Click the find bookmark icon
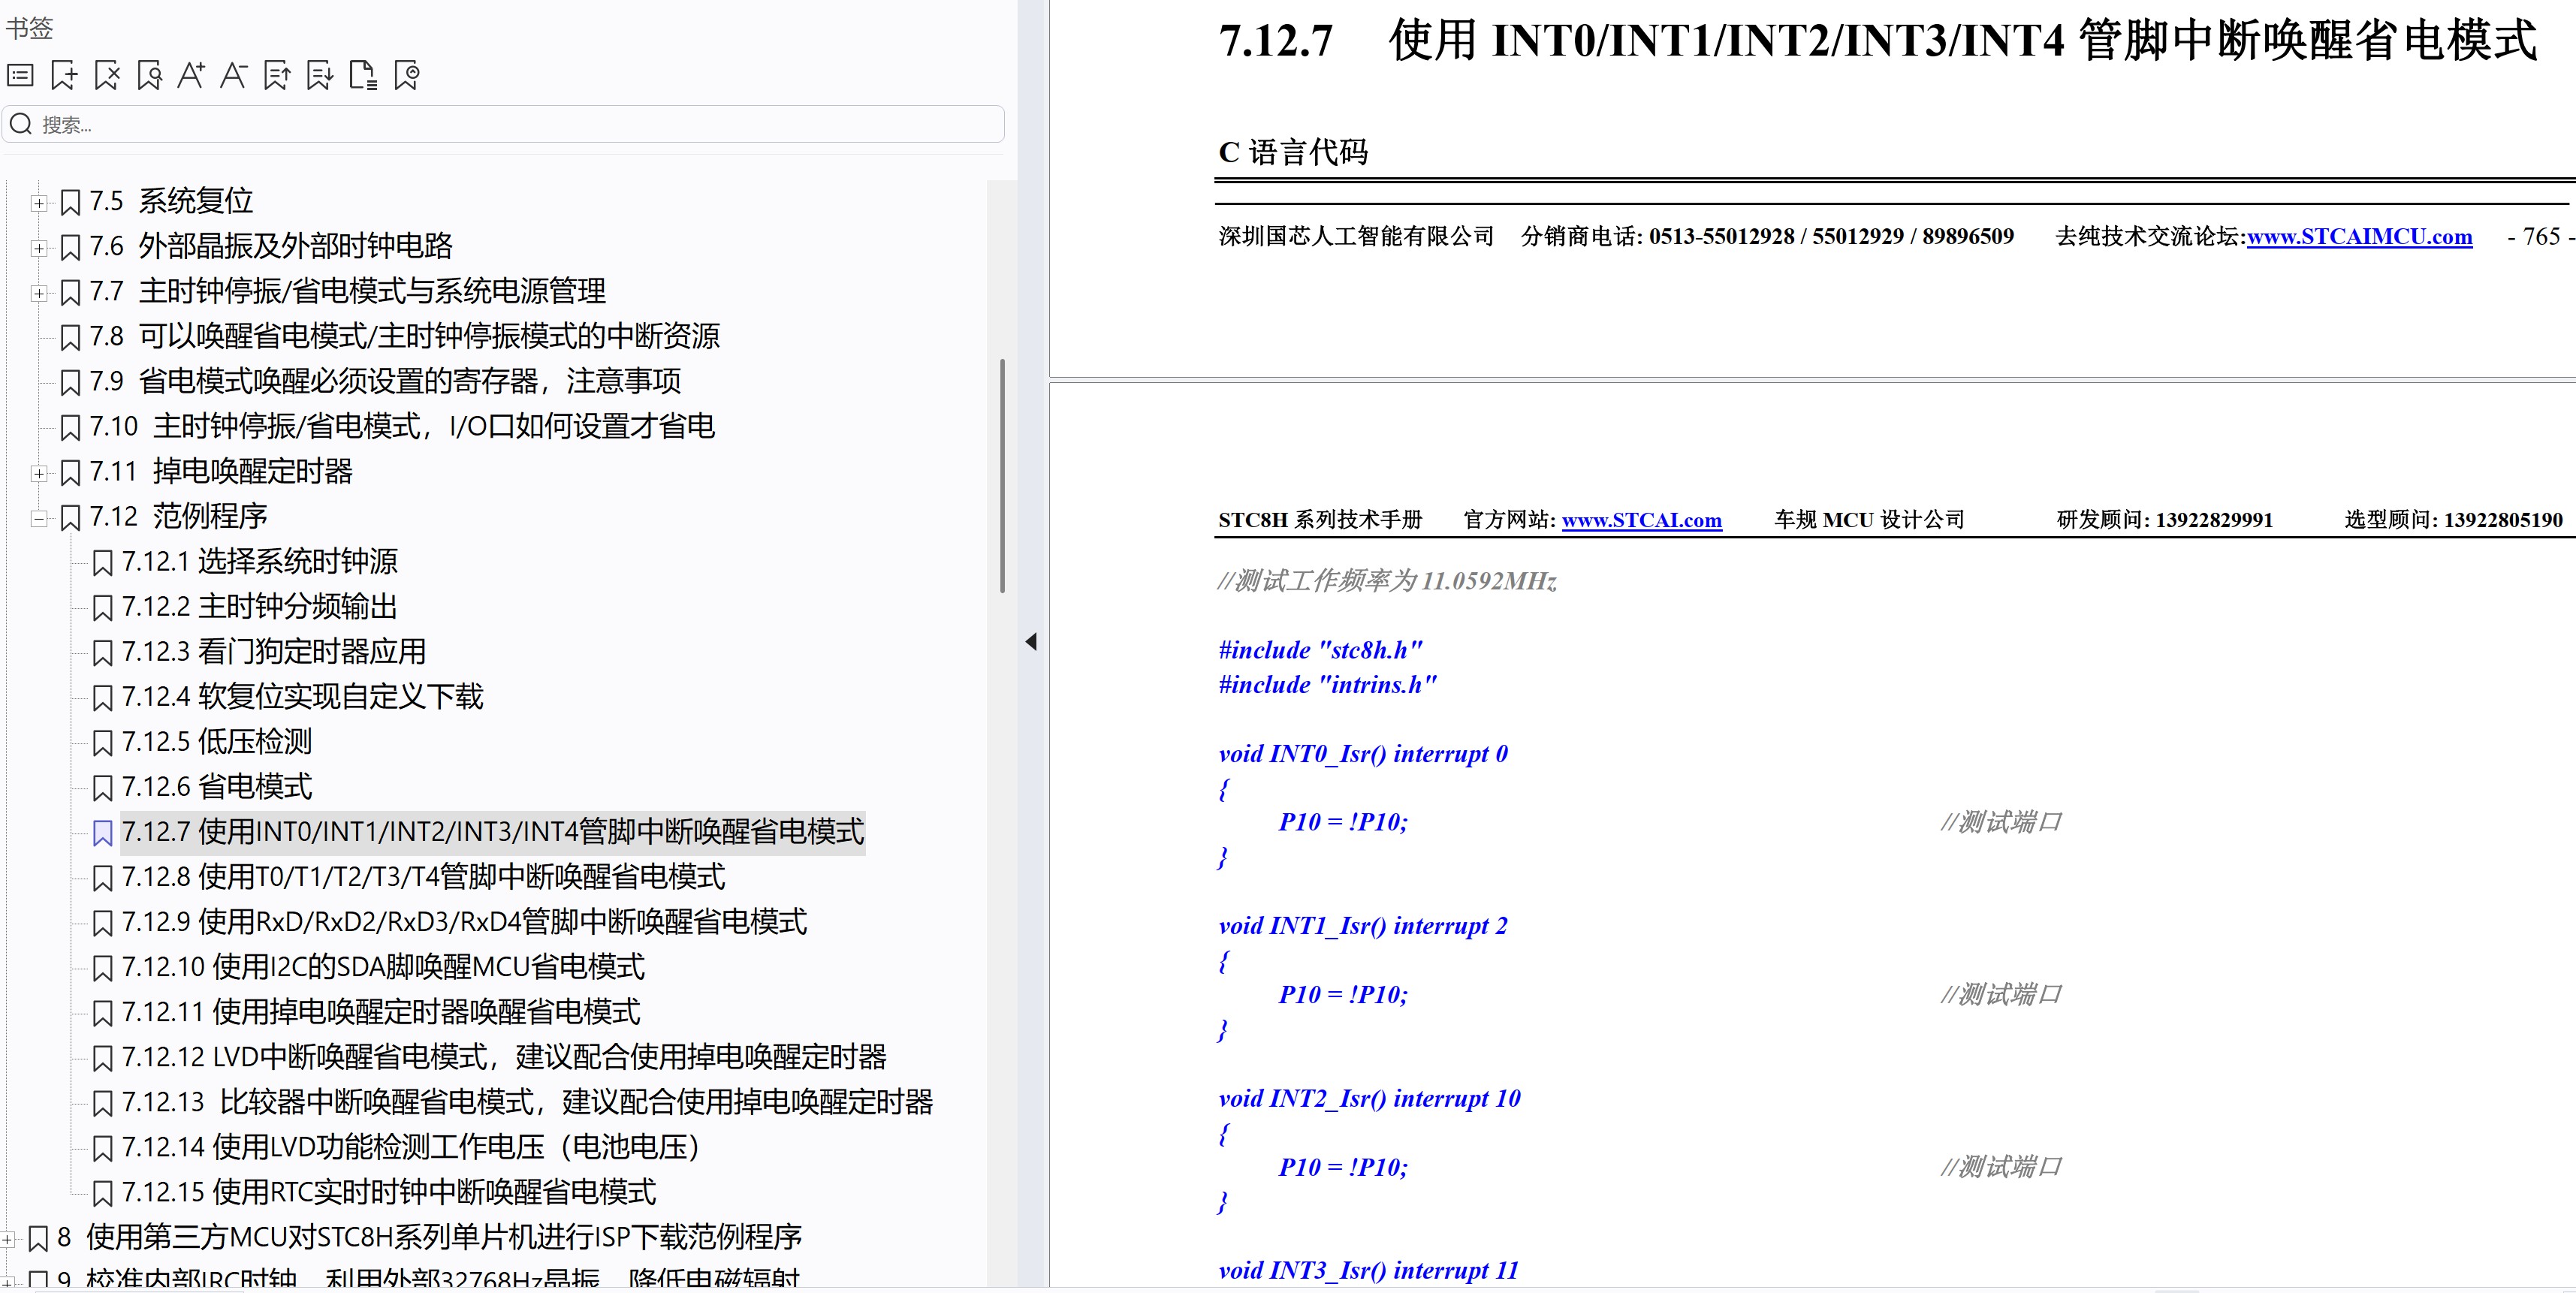Screen dimensions: 2576x1293 pyautogui.click(x=150, y=75)
